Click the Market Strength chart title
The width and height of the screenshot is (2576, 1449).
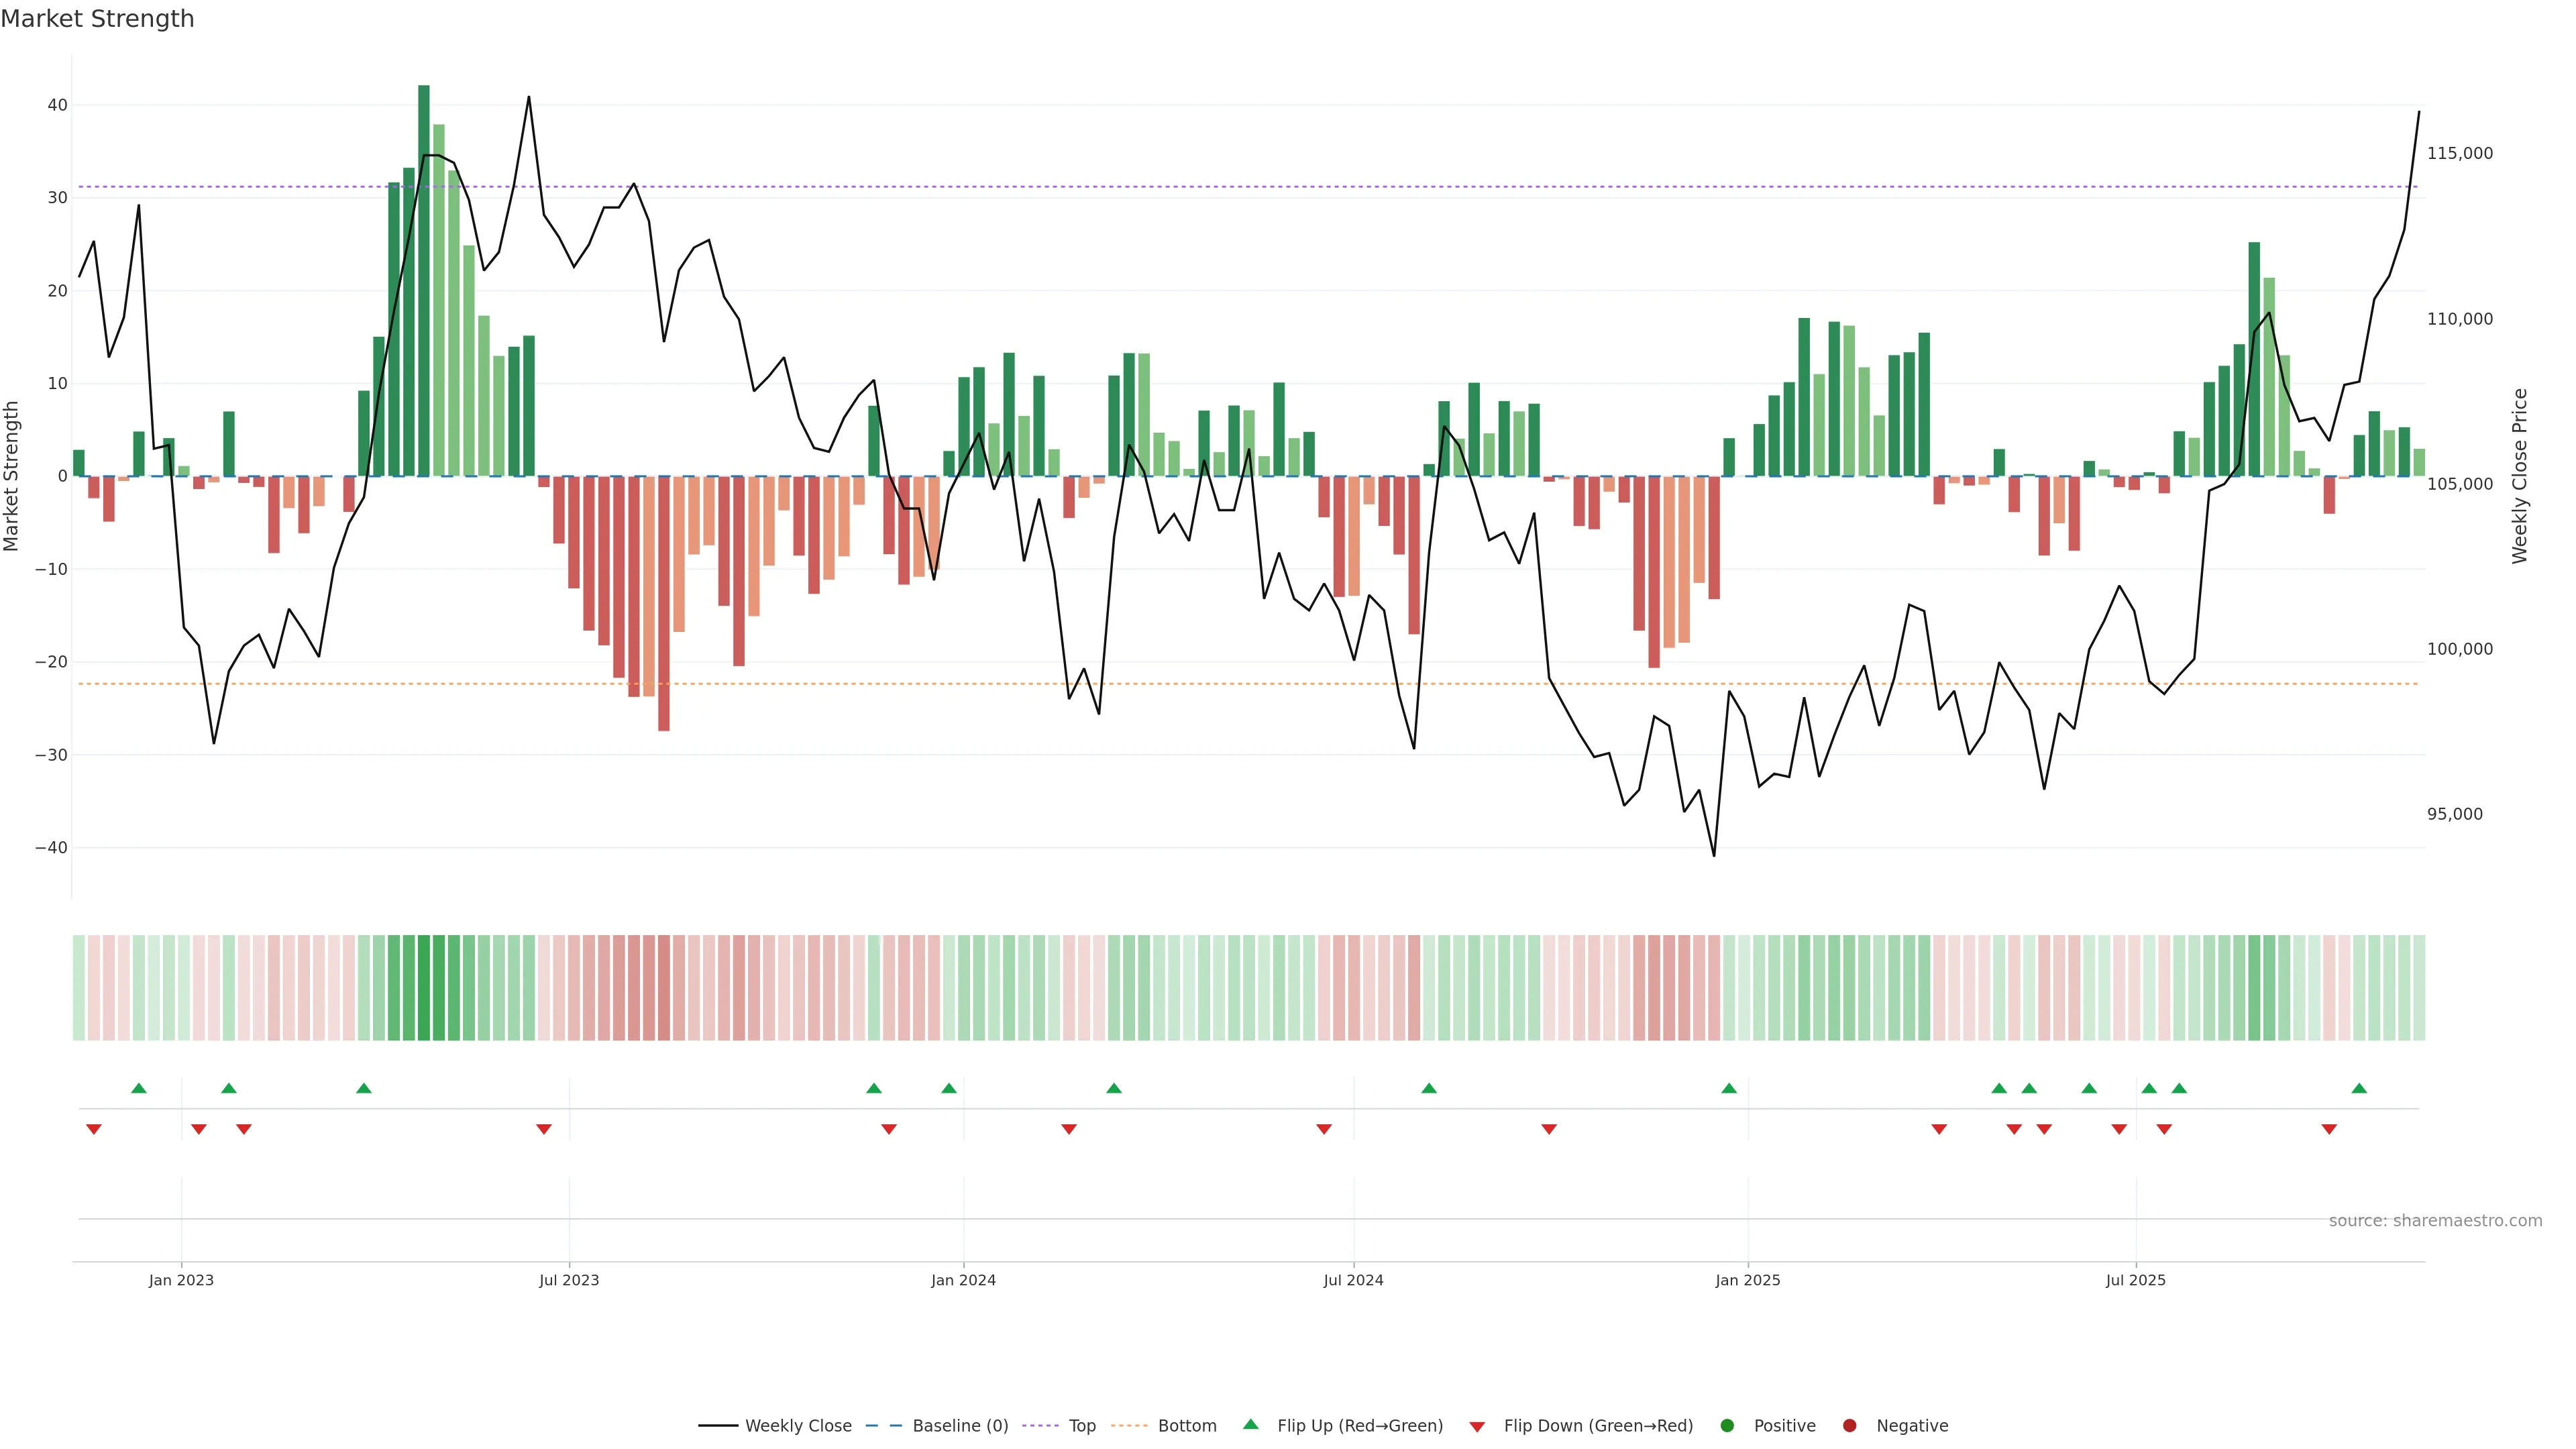coord(97,19)
